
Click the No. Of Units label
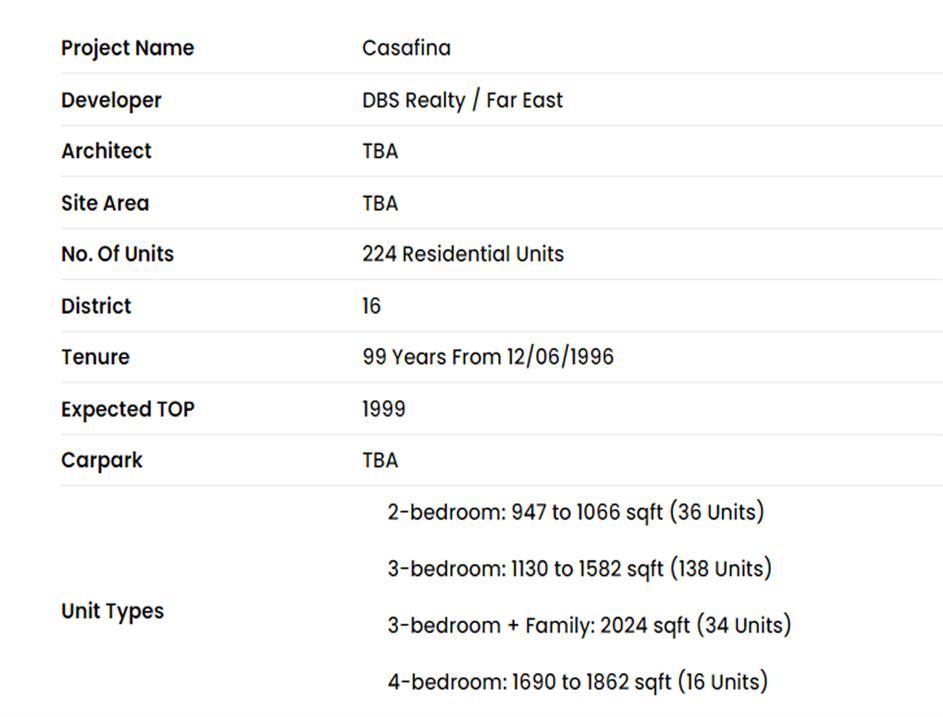[x=117, y=254]
